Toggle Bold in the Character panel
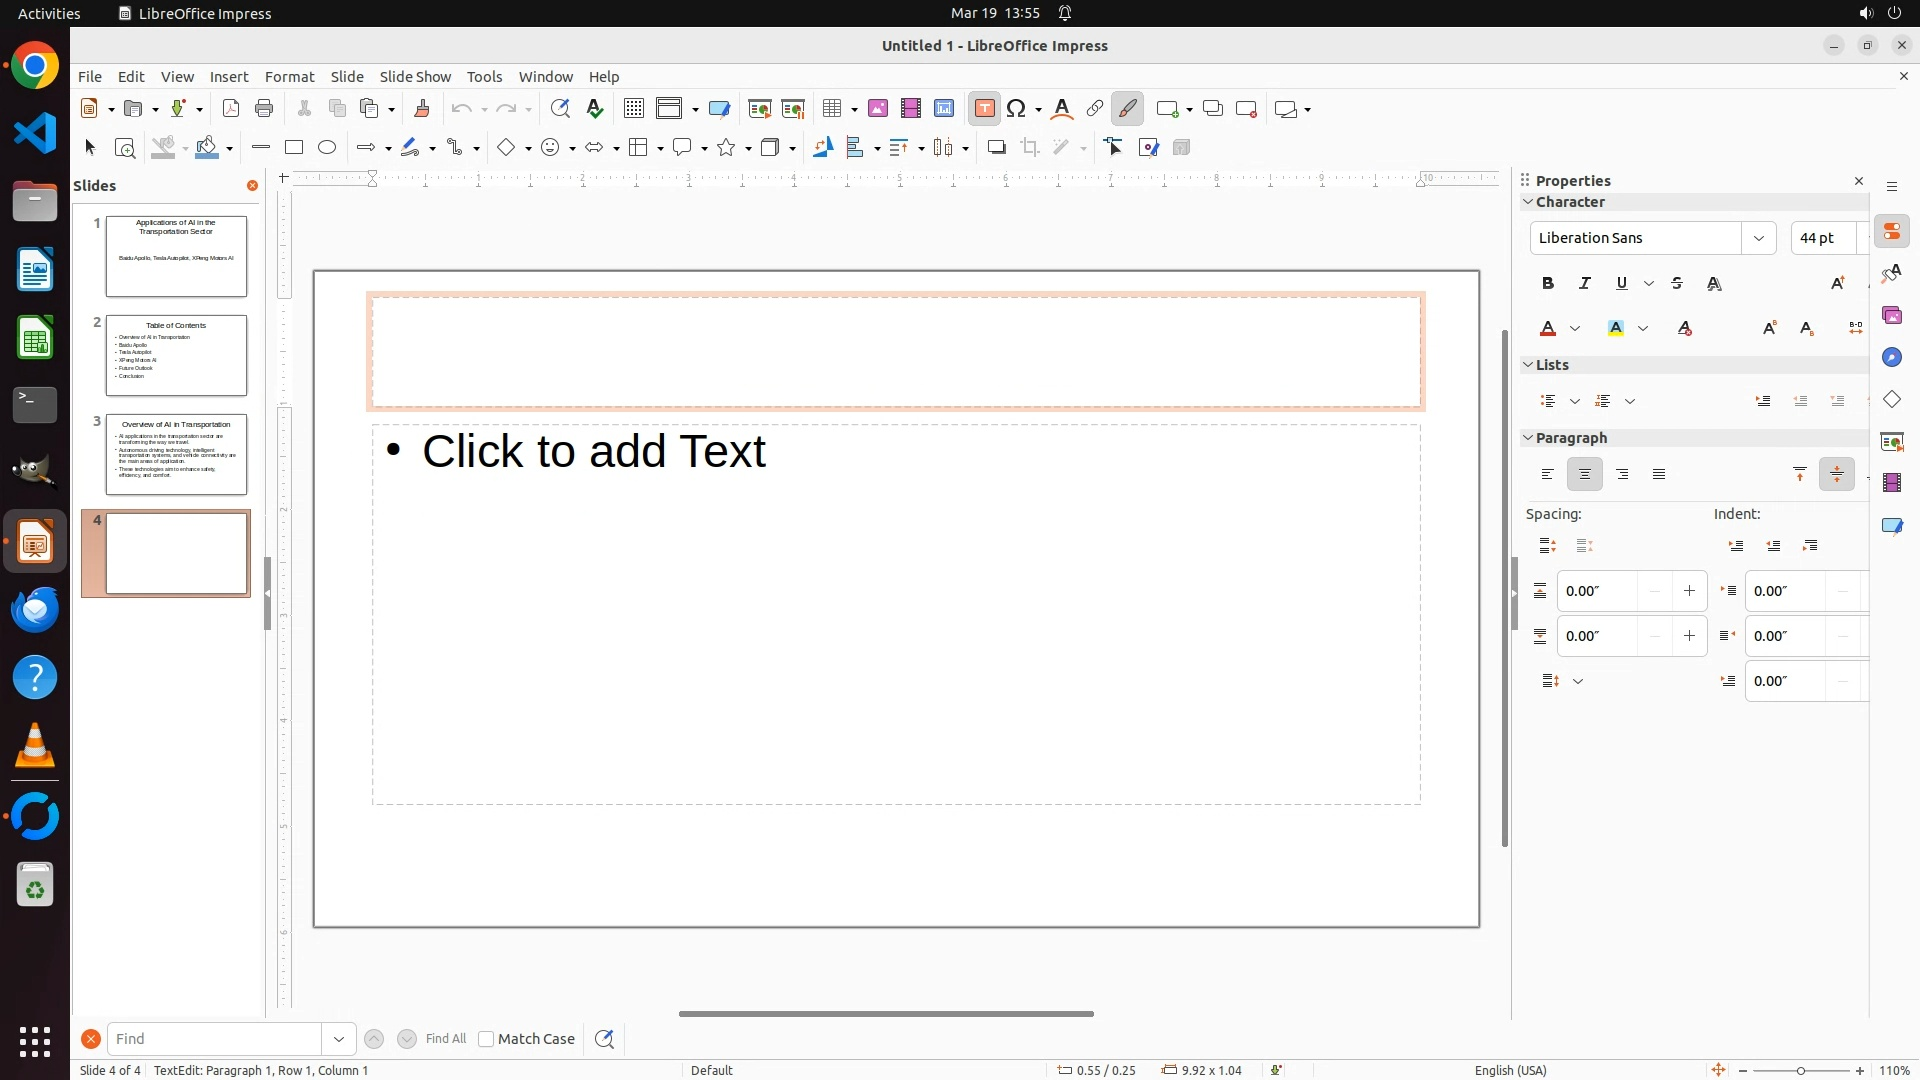Image resolution: width=1920 pixels, height=1080 pixels. (1548, 283)
